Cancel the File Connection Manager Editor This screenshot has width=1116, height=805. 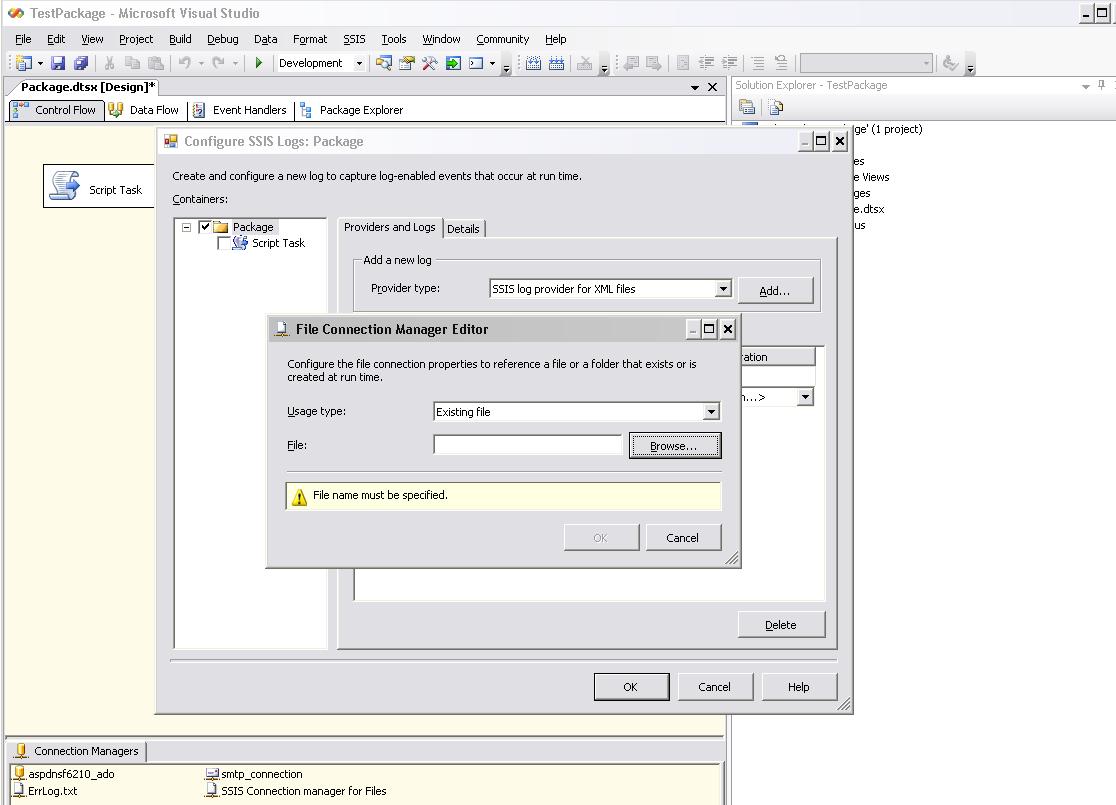(x=682, y=538)
